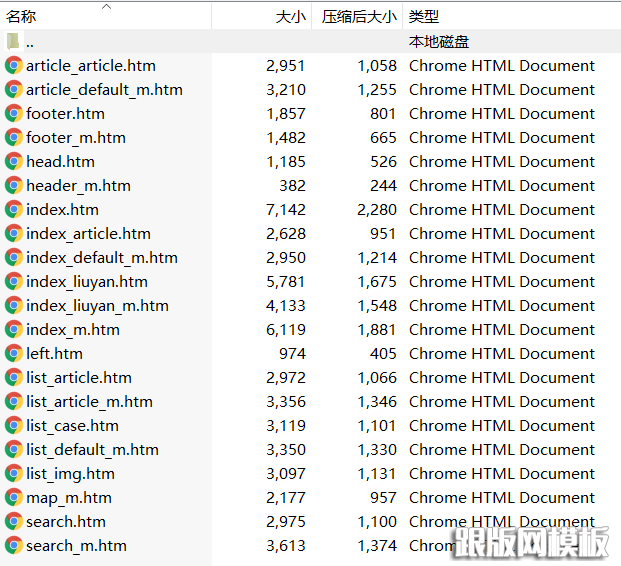
Task: Select the Chrome icon of list_case.htm
Action: point(14,426)
